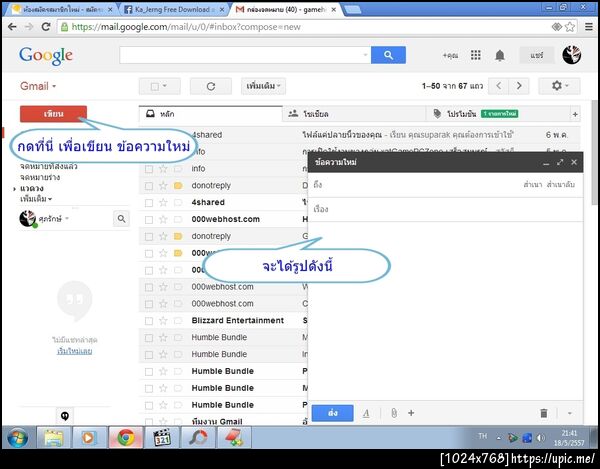The width and height of the screenshot is (600, 469).
Task: Add Bcc recipients via สำเนาลับ link
Action: (561, 185)
